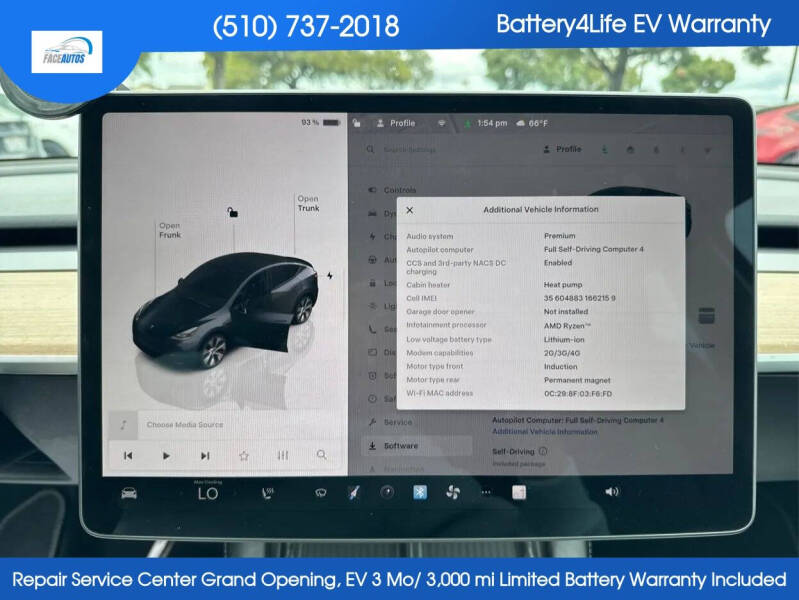The image size is (799, 600).
Task: Close the Additional Vehicle Information popup
Action: pyautogui.click(x=410, y=210)
